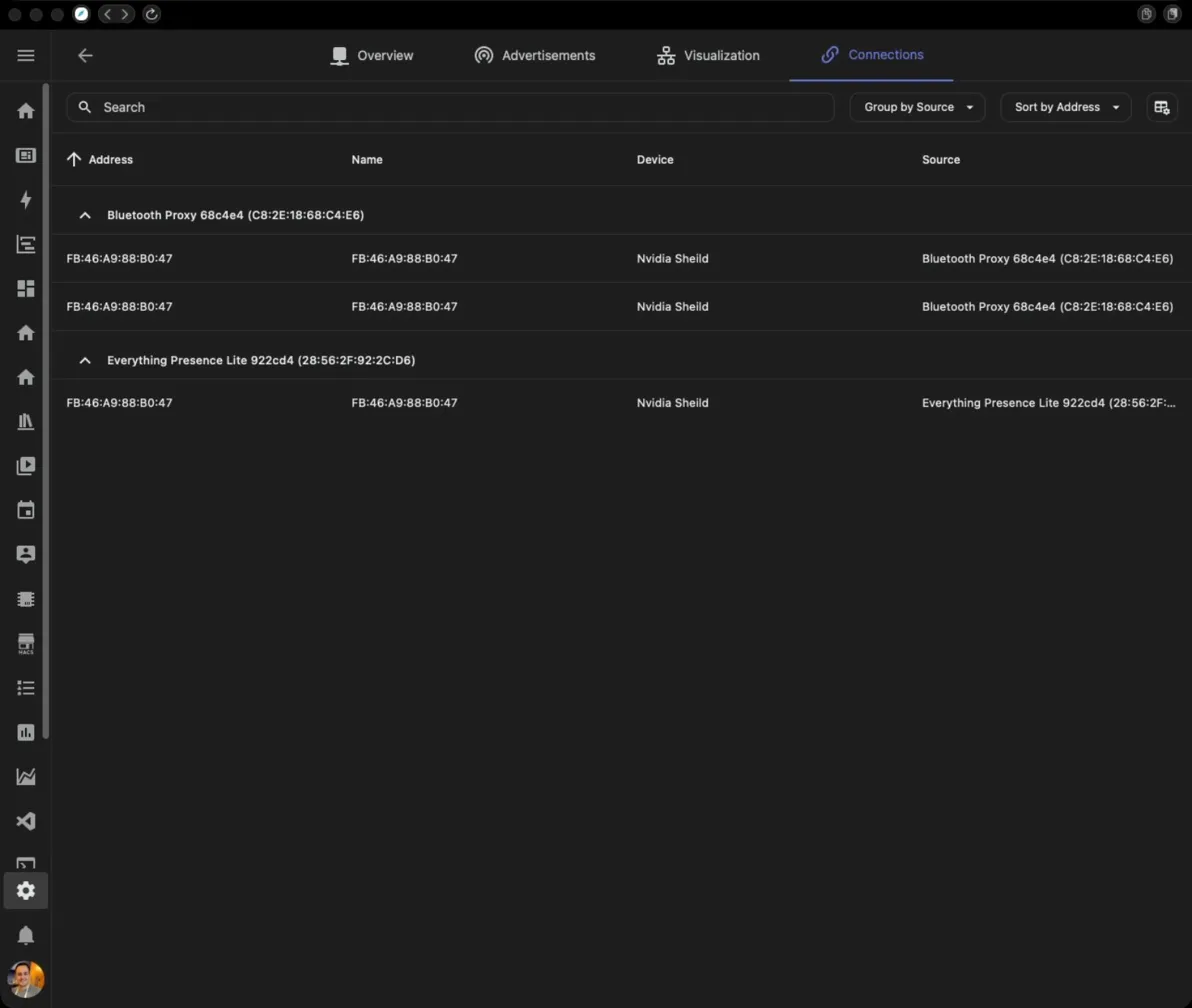Screen dimensions: 1192x1008
Task: Sort by the Source column header
Action: pos(941,160)
